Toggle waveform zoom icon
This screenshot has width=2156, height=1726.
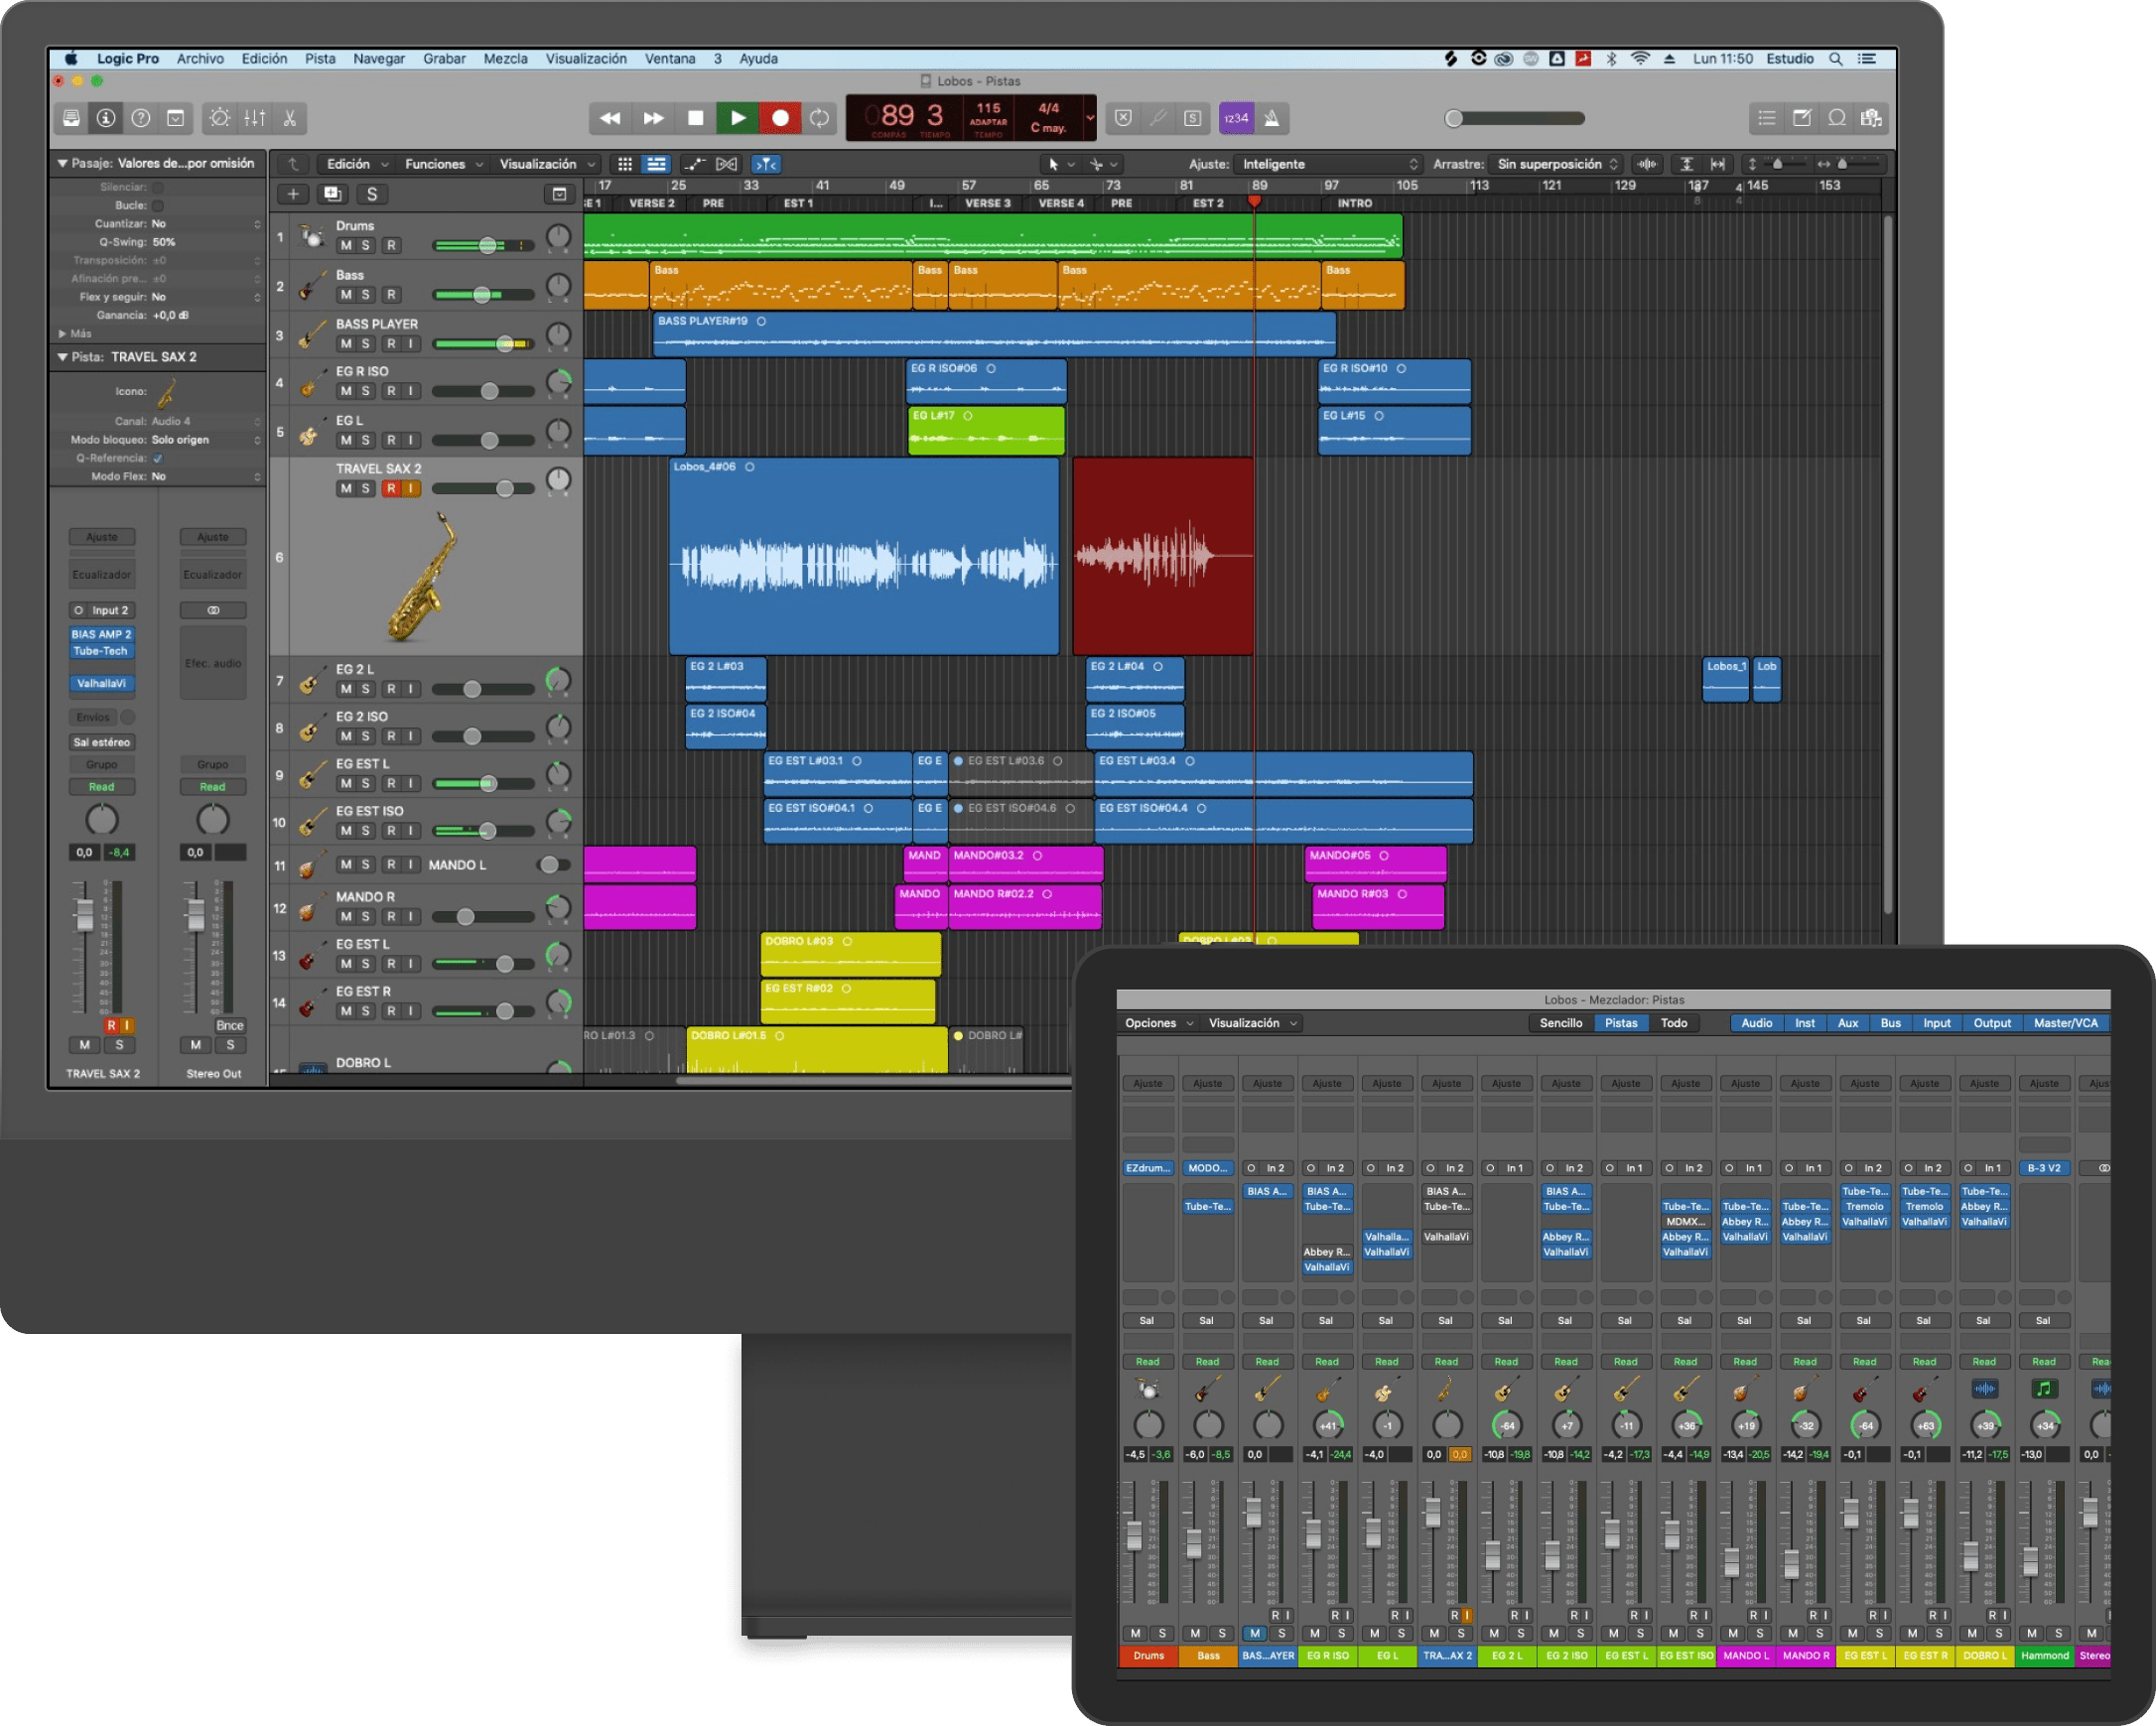pyautogui.click(x=1647, y=164)
